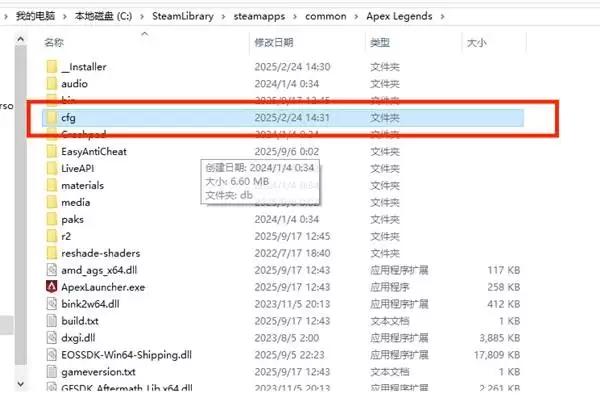The height and width of the screenshot is (393, 600).
Task: Go to 本地磁盘 (C:) breadcrumb
Action: (103, 16)
